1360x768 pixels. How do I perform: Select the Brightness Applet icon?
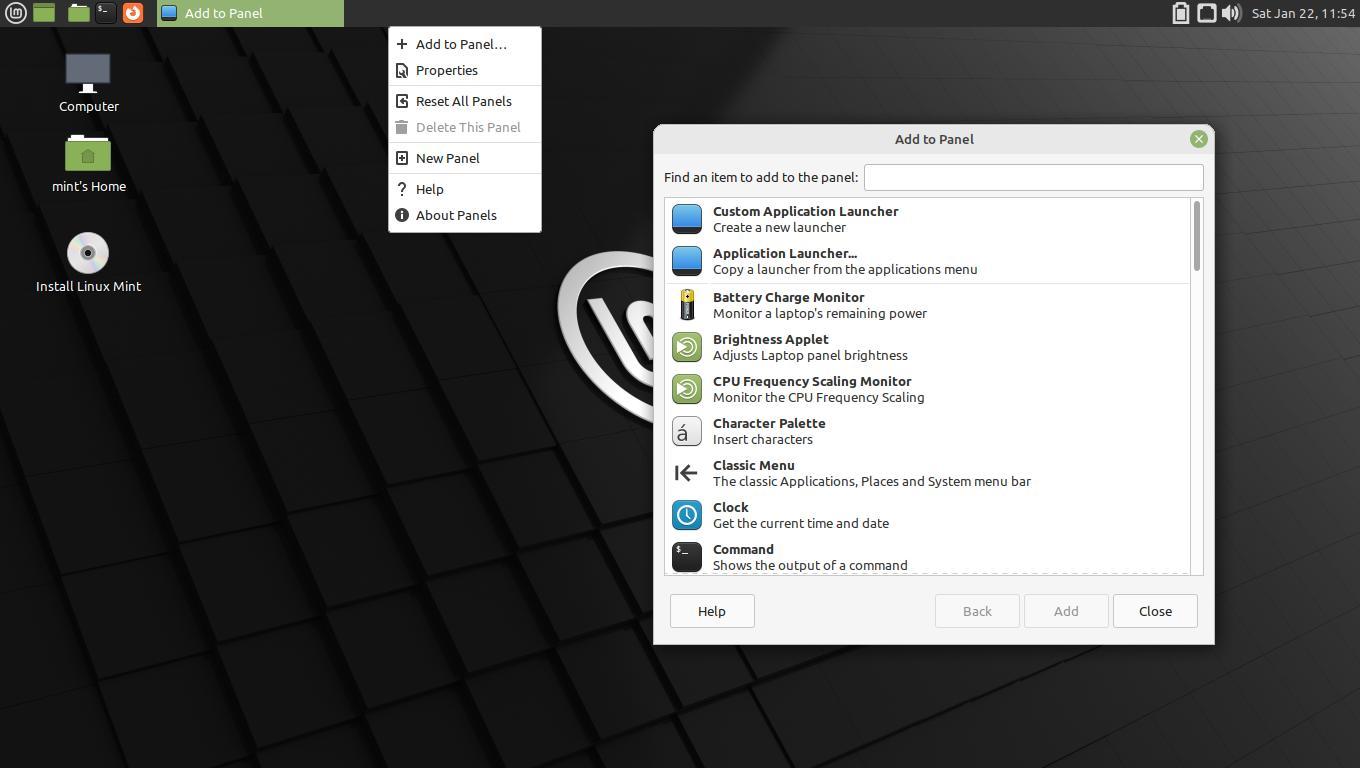tap(686, 346)
